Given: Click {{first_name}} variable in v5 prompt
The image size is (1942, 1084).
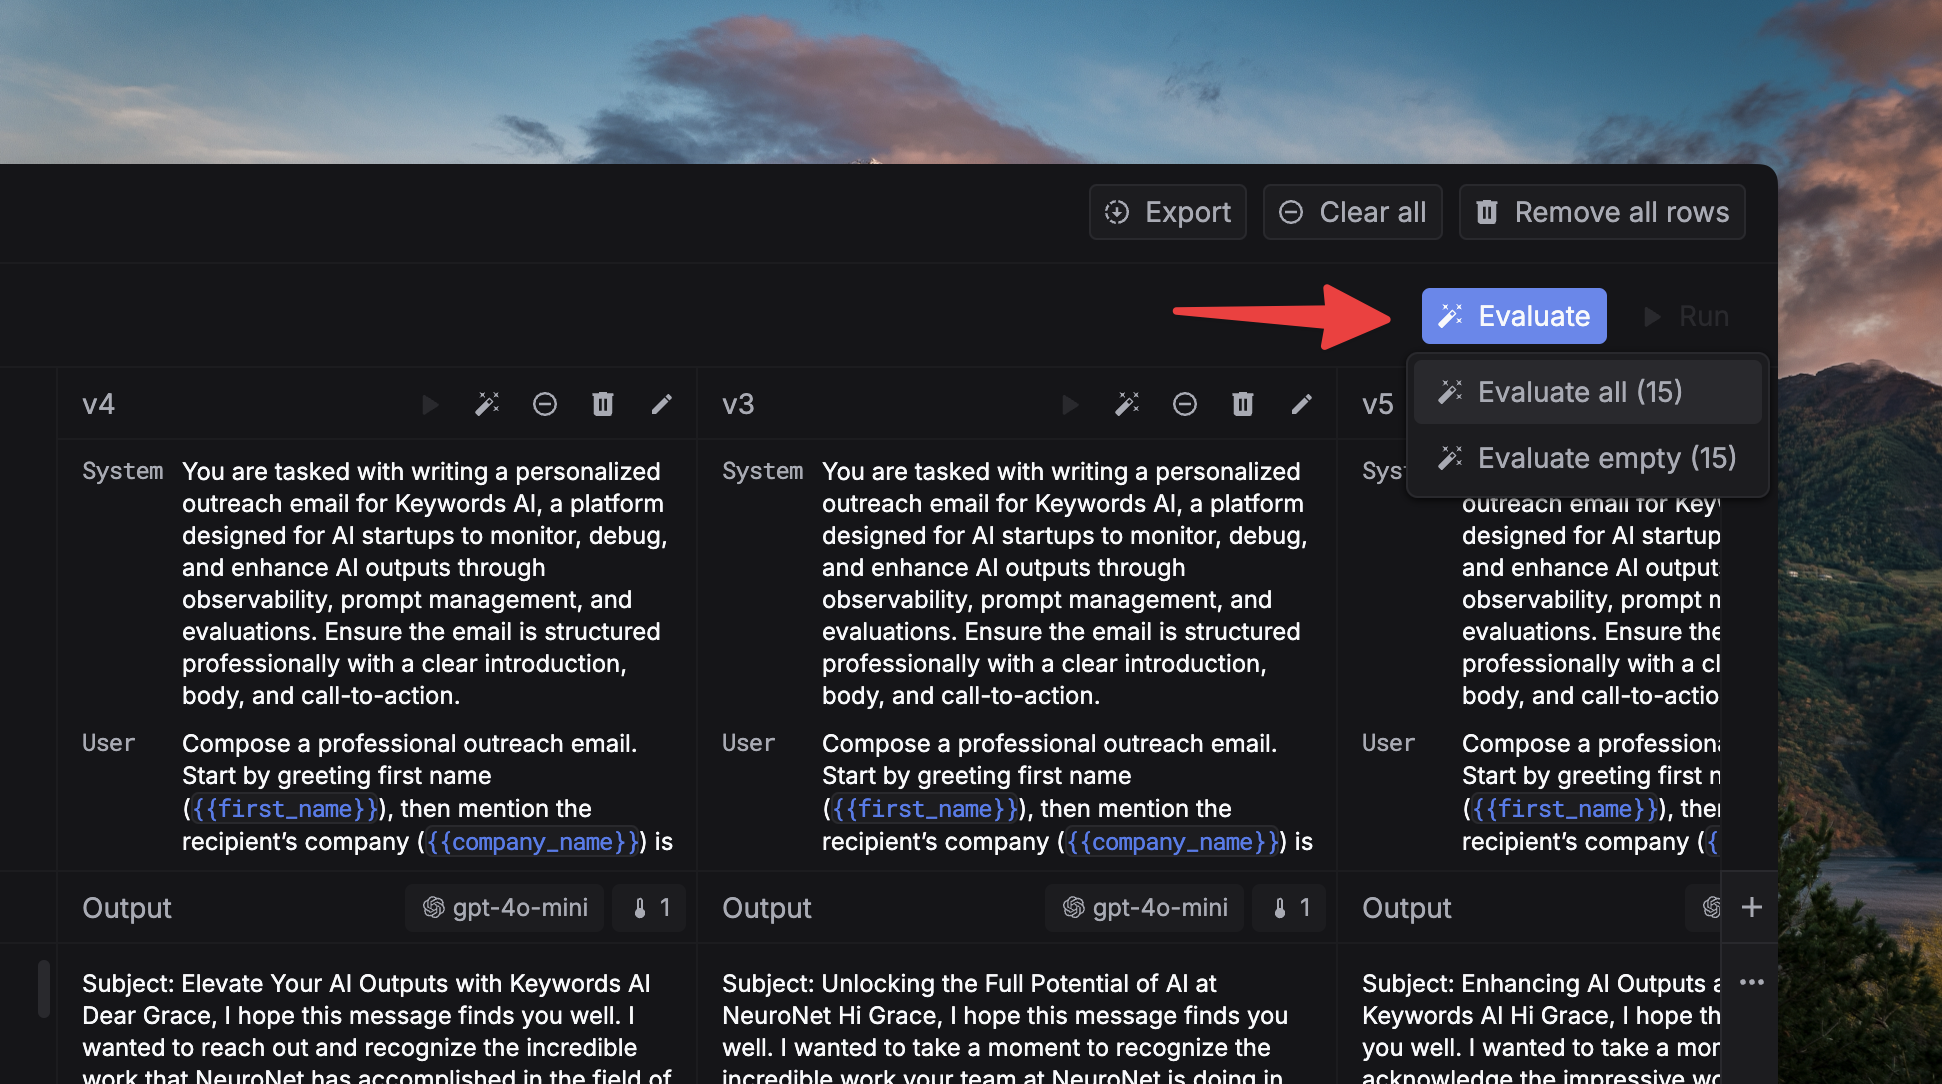Looking at the screenshot, I should point(1565,809).
